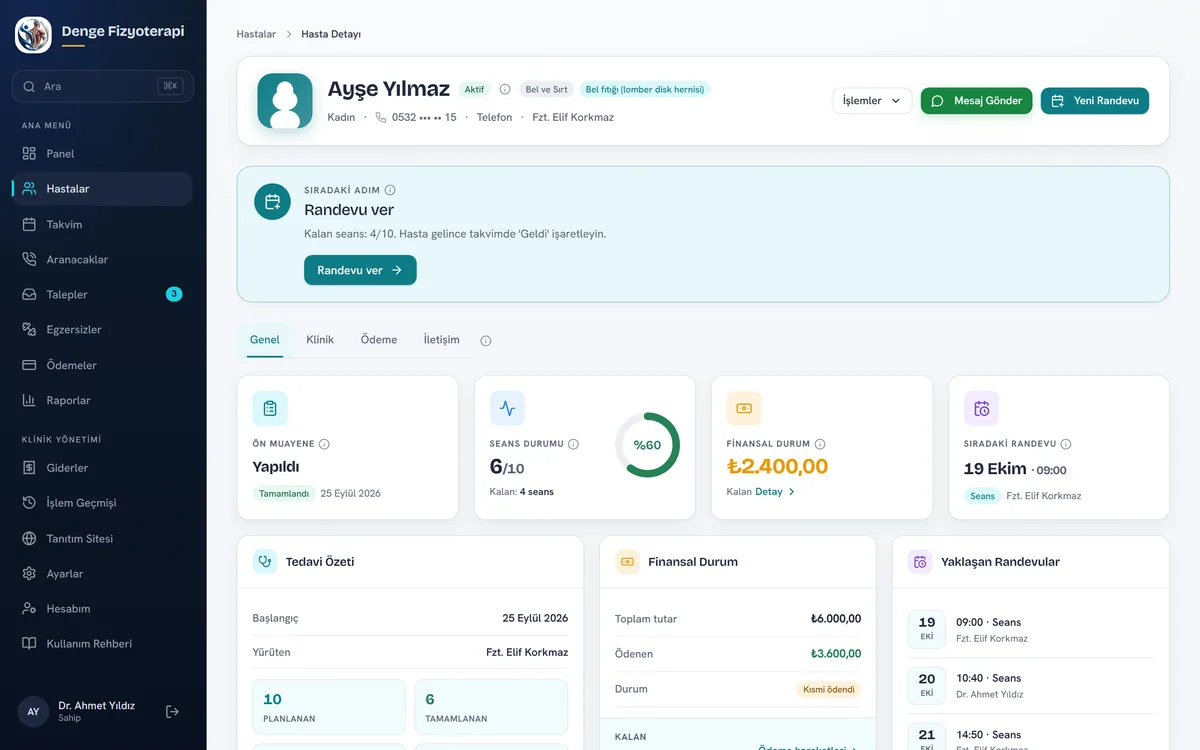This screenshot has width=1200, height=750.
Task: Switch to the Klinik tab
Action: coord(320,340)
